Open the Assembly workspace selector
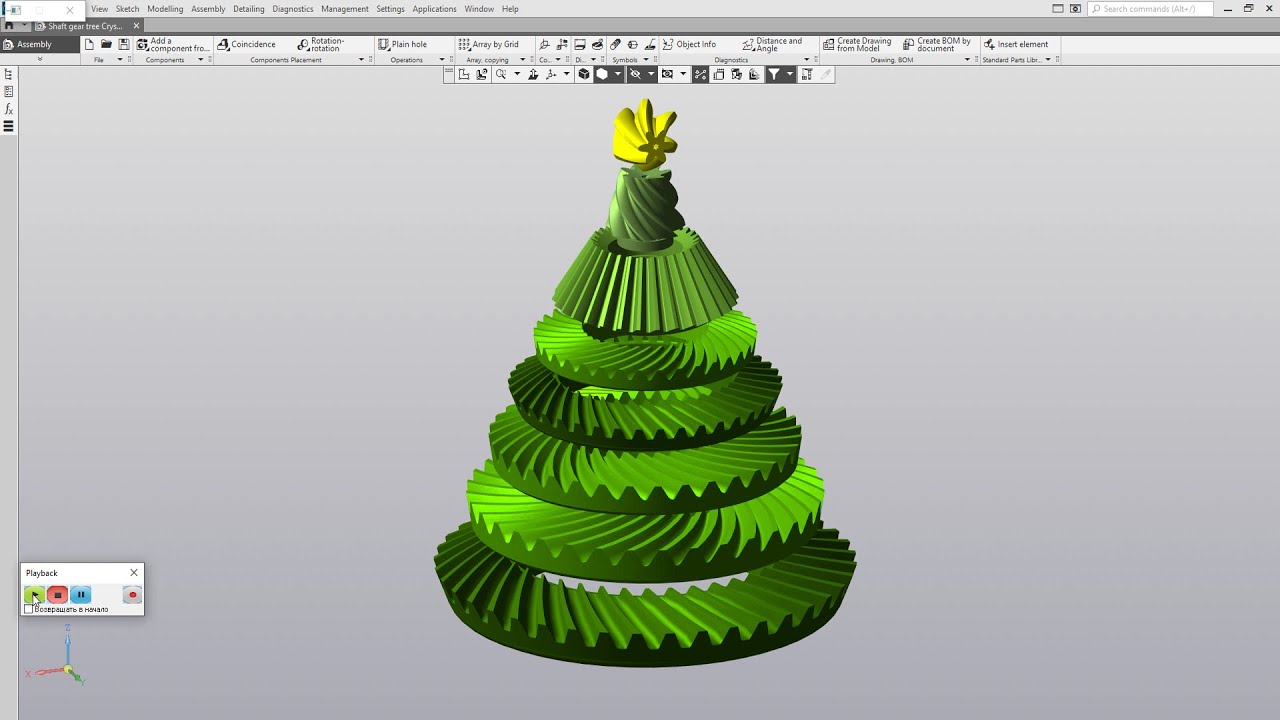Screen dimensions: 1280x720 tap(40, 44)
